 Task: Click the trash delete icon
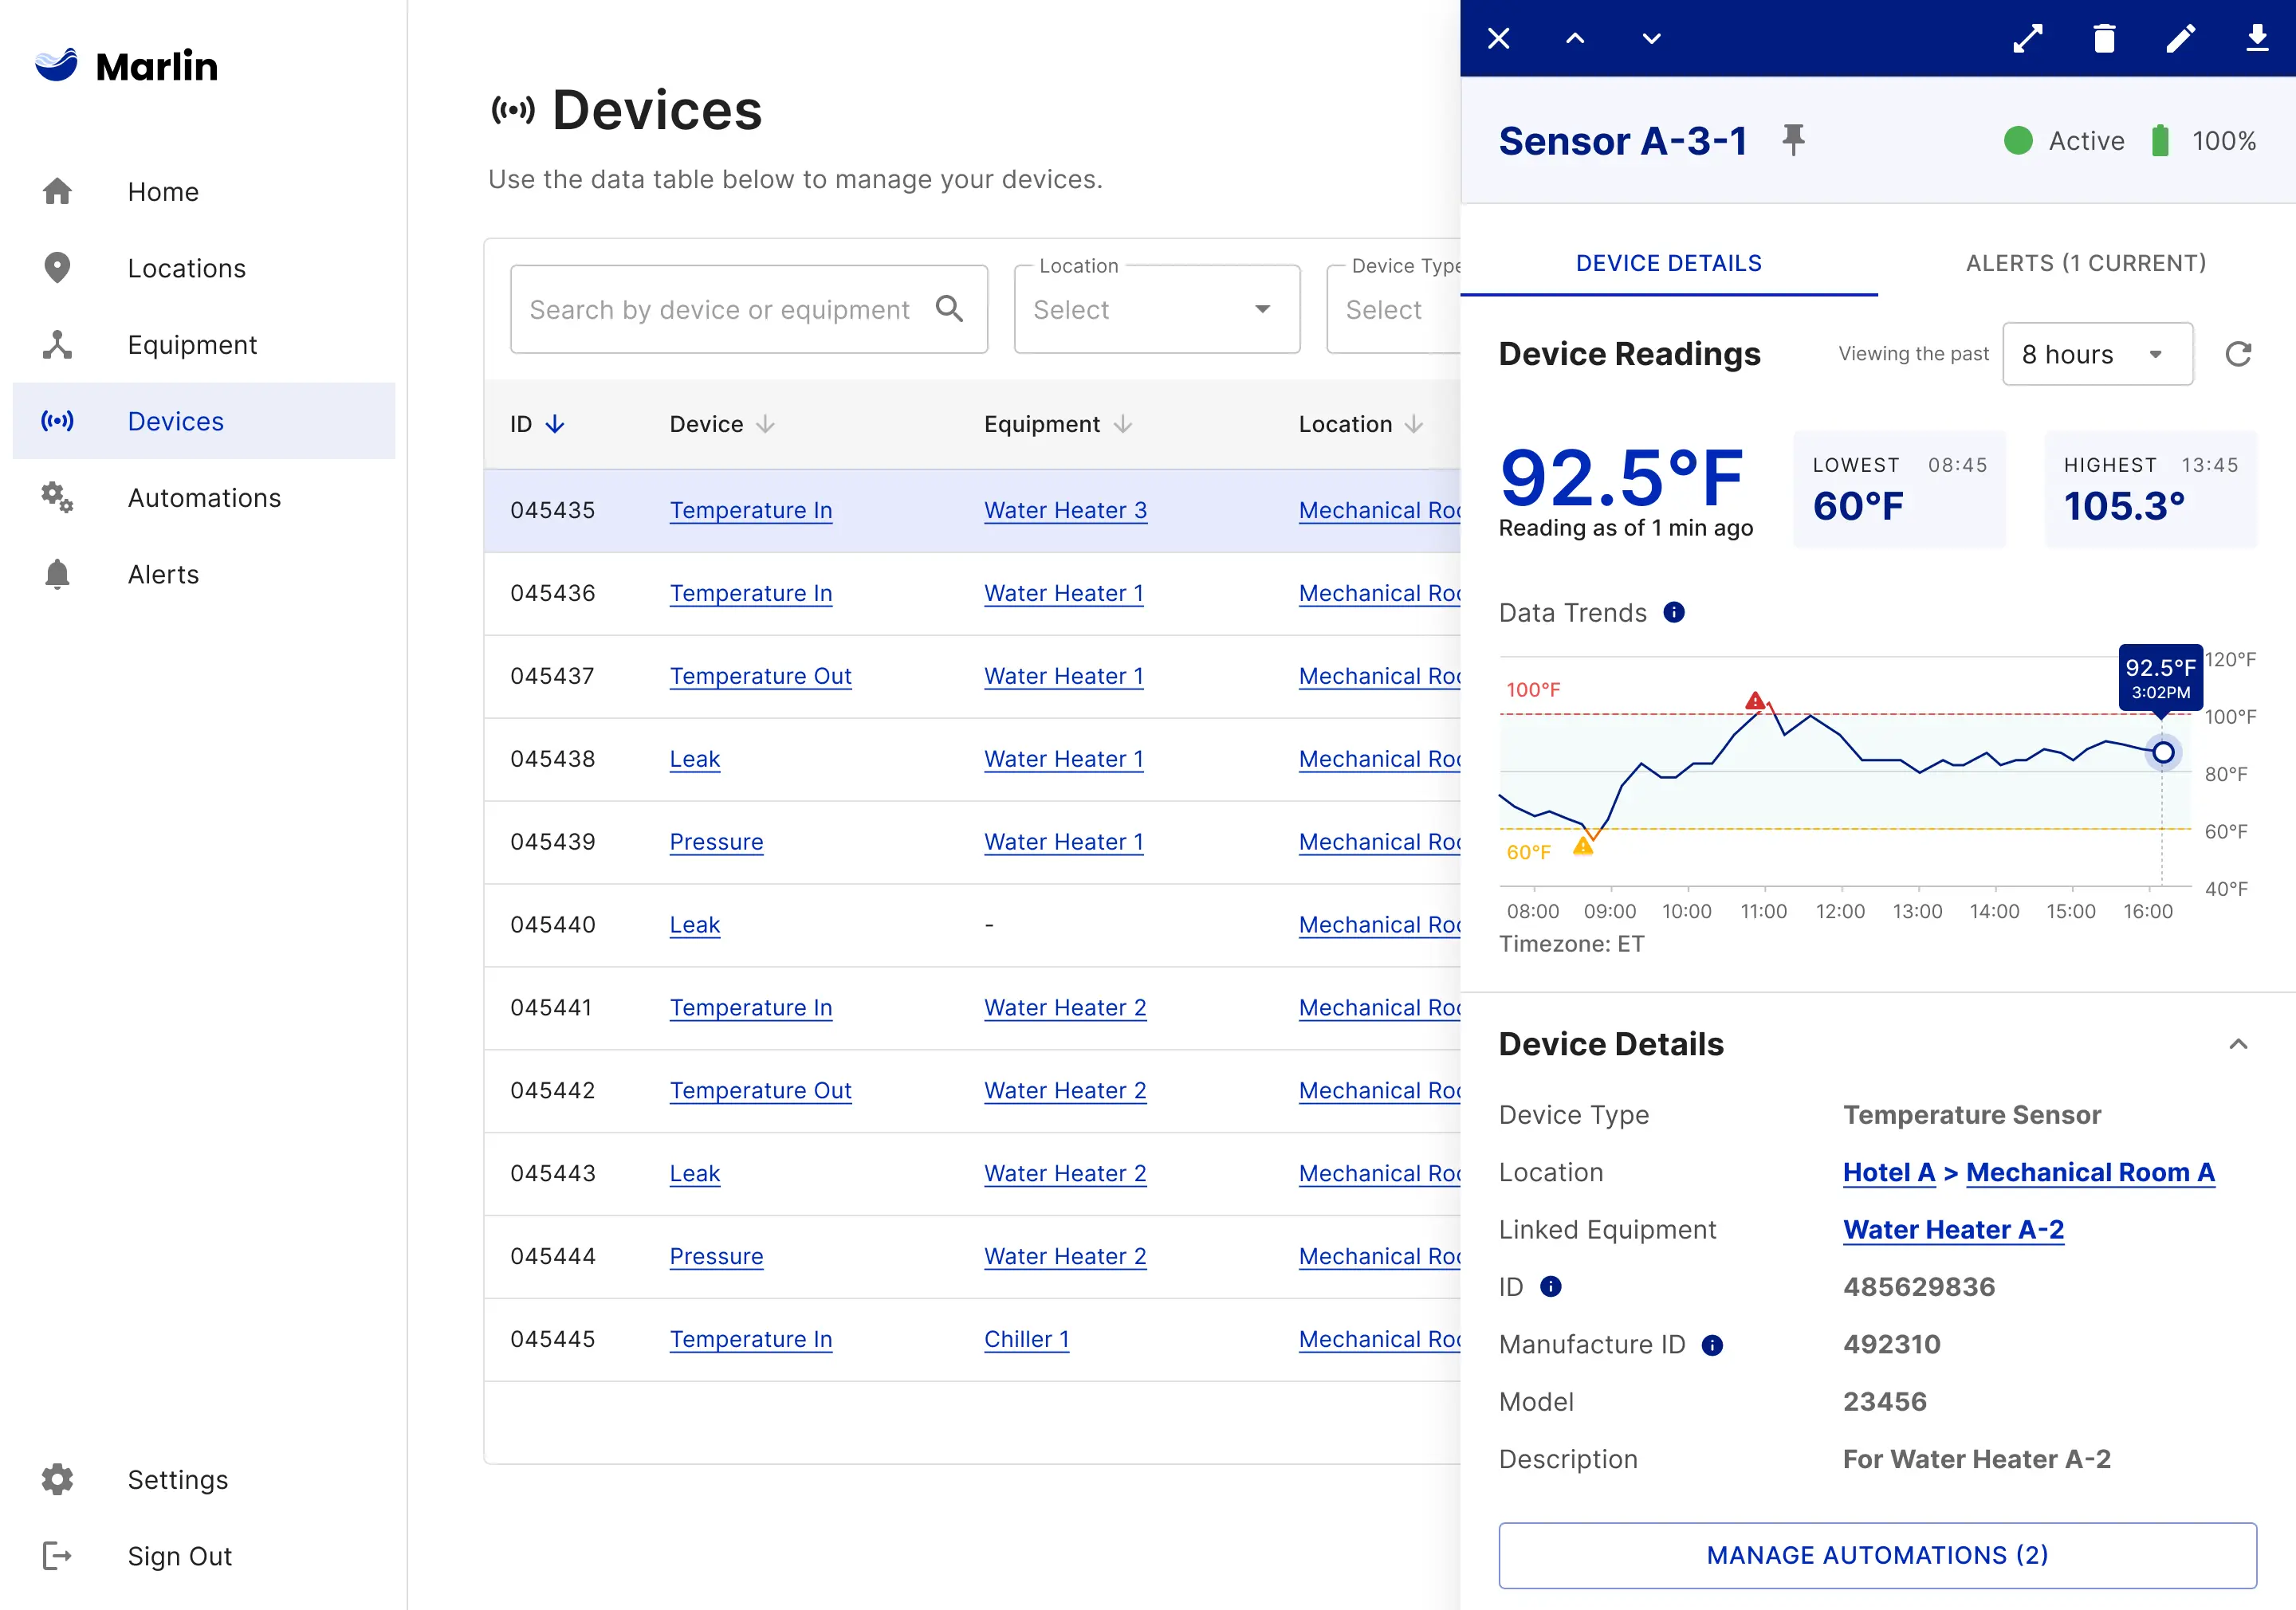2104,38
